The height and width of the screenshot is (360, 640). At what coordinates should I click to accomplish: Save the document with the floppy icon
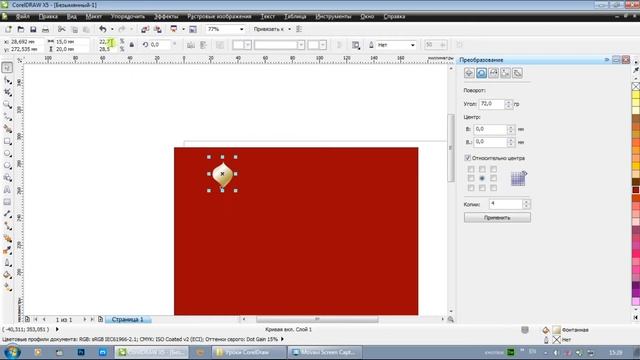tap(33, 29)
